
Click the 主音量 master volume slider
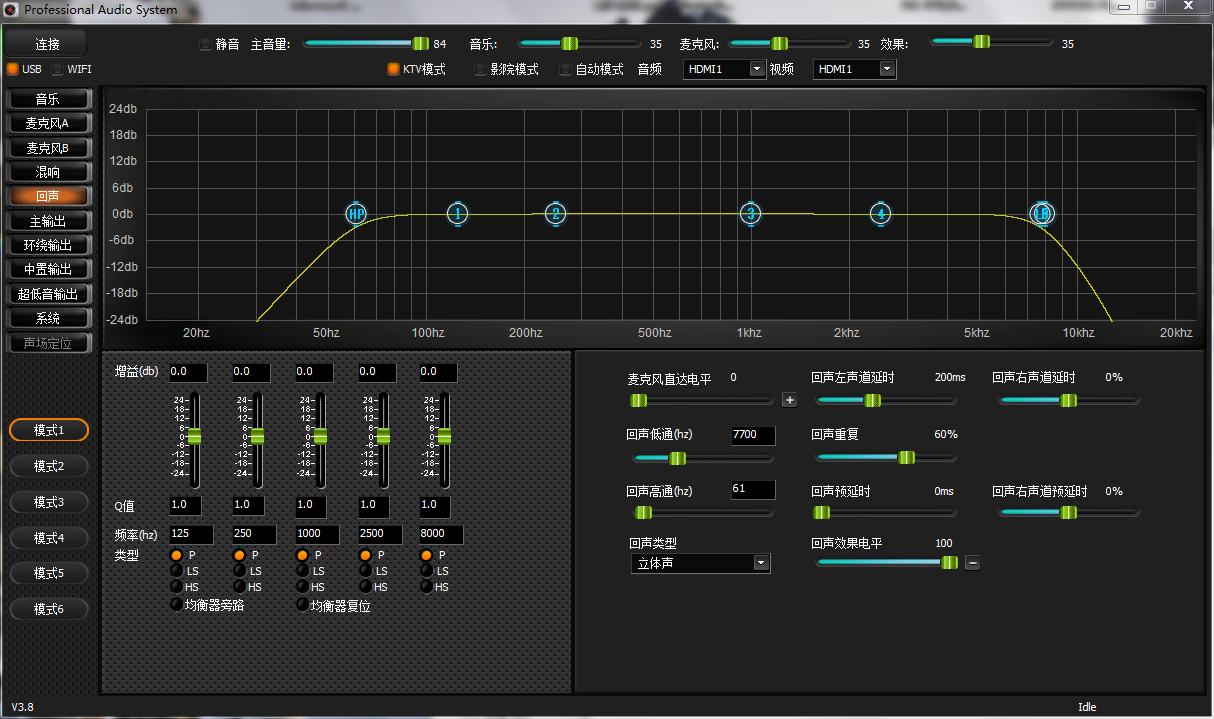coord(366,43)
